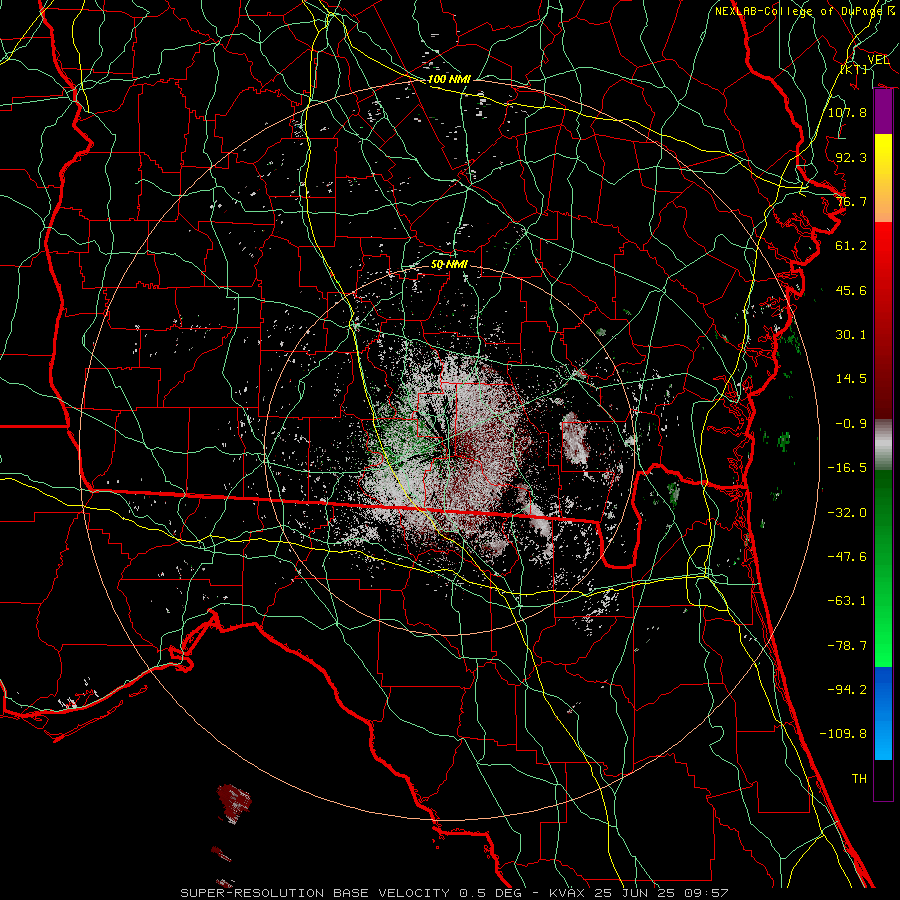Click the 92.3 velocity scale value
This screenshot has height=900, width=900.
(851, 157)
